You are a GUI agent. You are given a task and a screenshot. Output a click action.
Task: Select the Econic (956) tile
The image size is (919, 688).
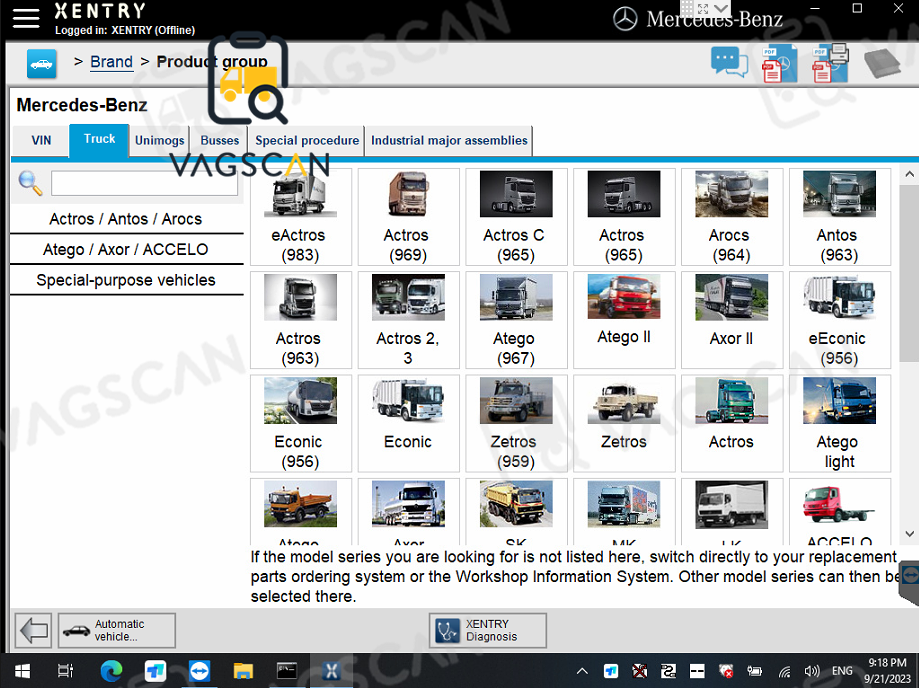click(x=301, y=423)
